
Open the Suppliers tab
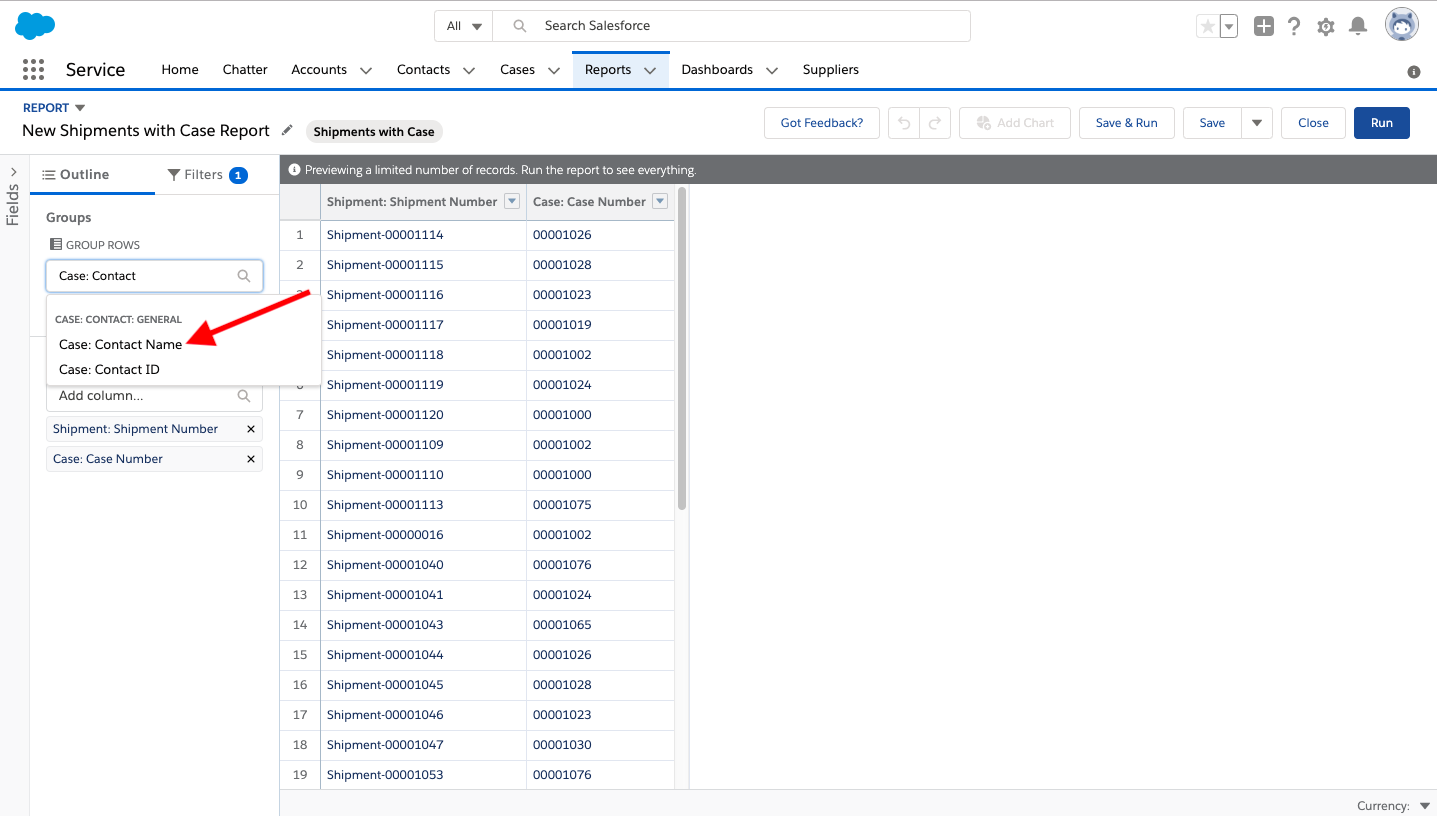pos(831,70)
